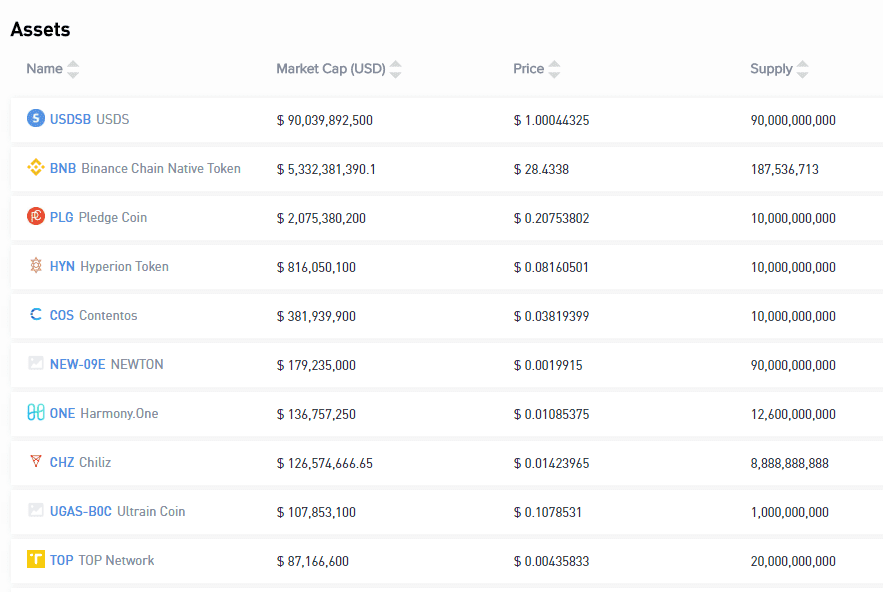
Task: Click the UGAS-B0C placeholder image icon
Action: 35,510
